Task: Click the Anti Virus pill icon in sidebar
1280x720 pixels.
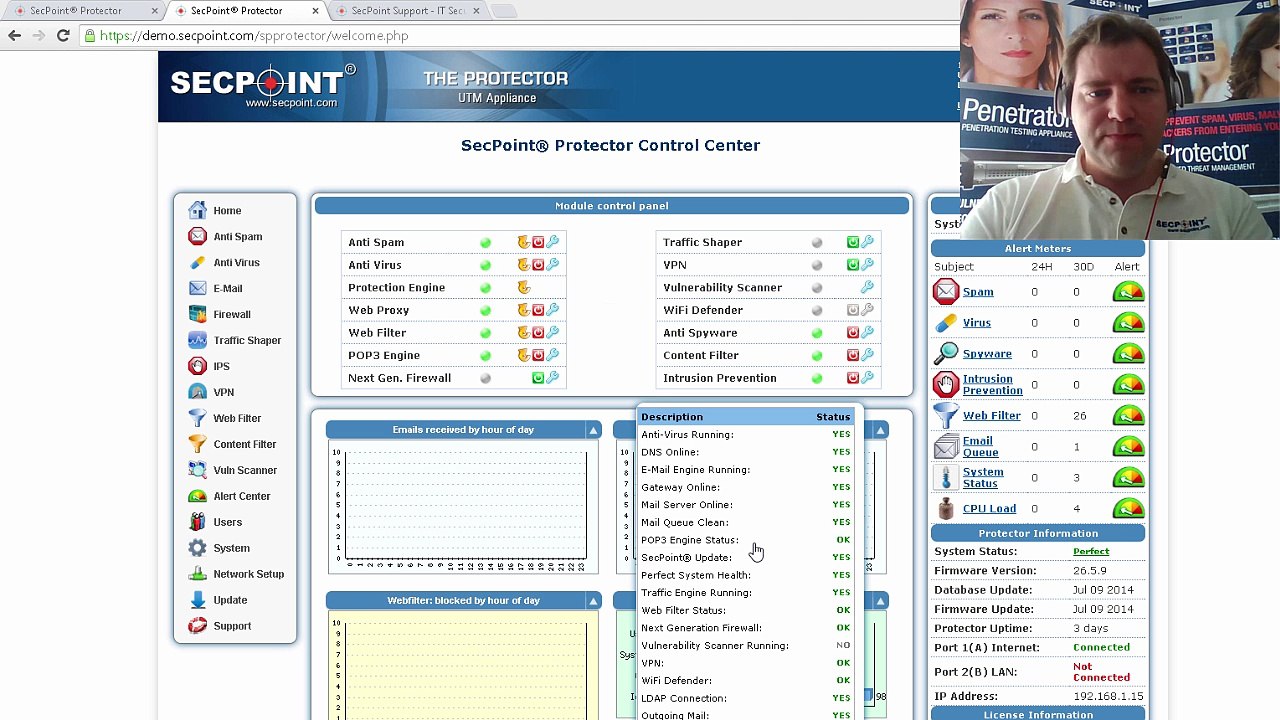Action: coord(197,263)
